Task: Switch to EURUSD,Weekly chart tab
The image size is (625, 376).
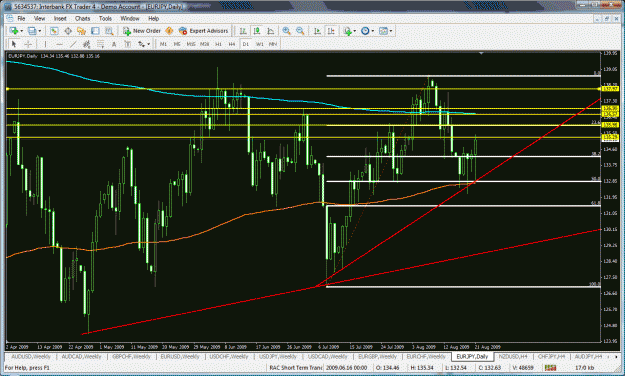Action: [x=180, y=356]
